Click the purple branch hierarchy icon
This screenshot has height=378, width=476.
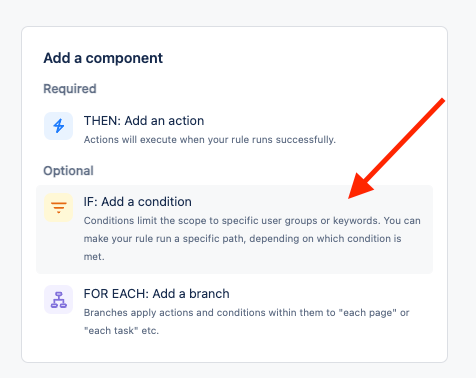59,299
